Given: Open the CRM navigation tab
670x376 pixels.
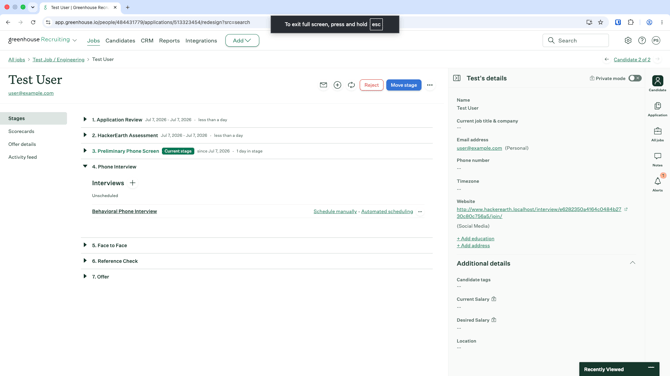Looking at the screenshot, I should 147,41.
